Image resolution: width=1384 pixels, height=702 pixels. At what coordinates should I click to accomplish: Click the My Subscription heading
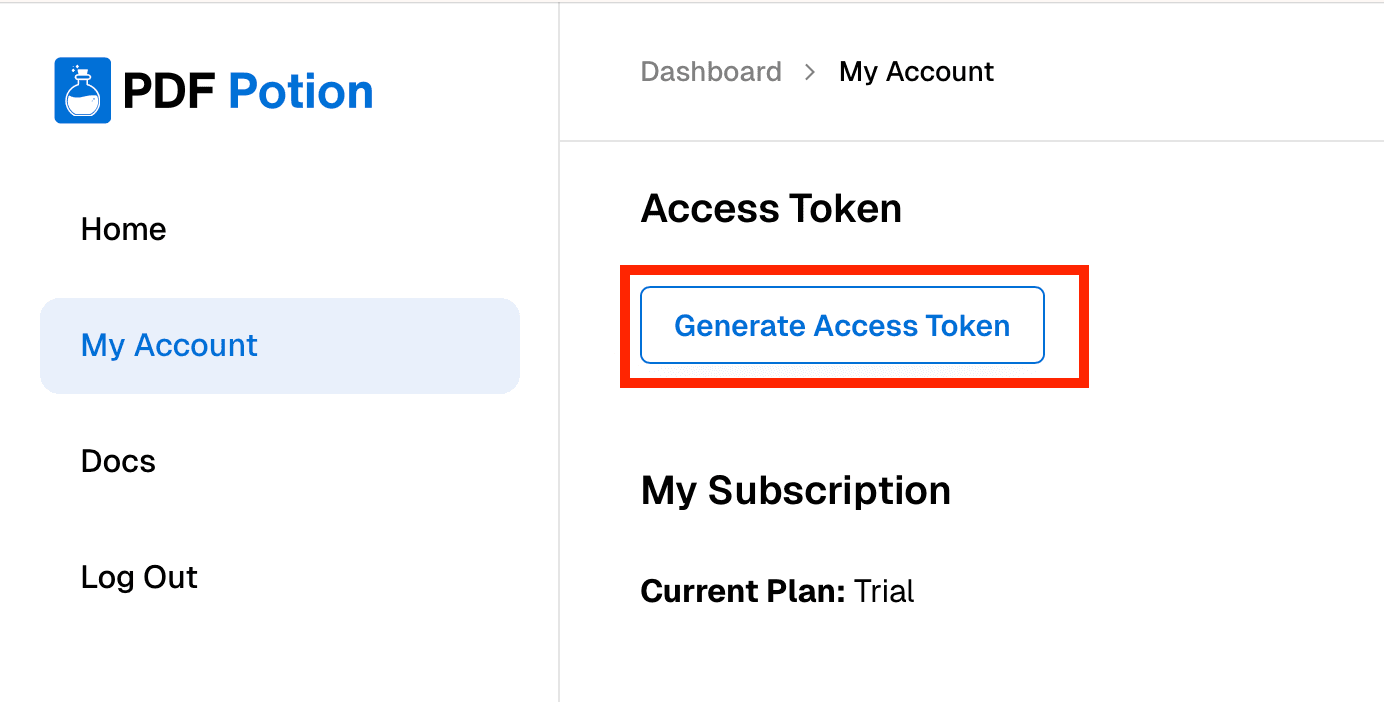point(795,491)
